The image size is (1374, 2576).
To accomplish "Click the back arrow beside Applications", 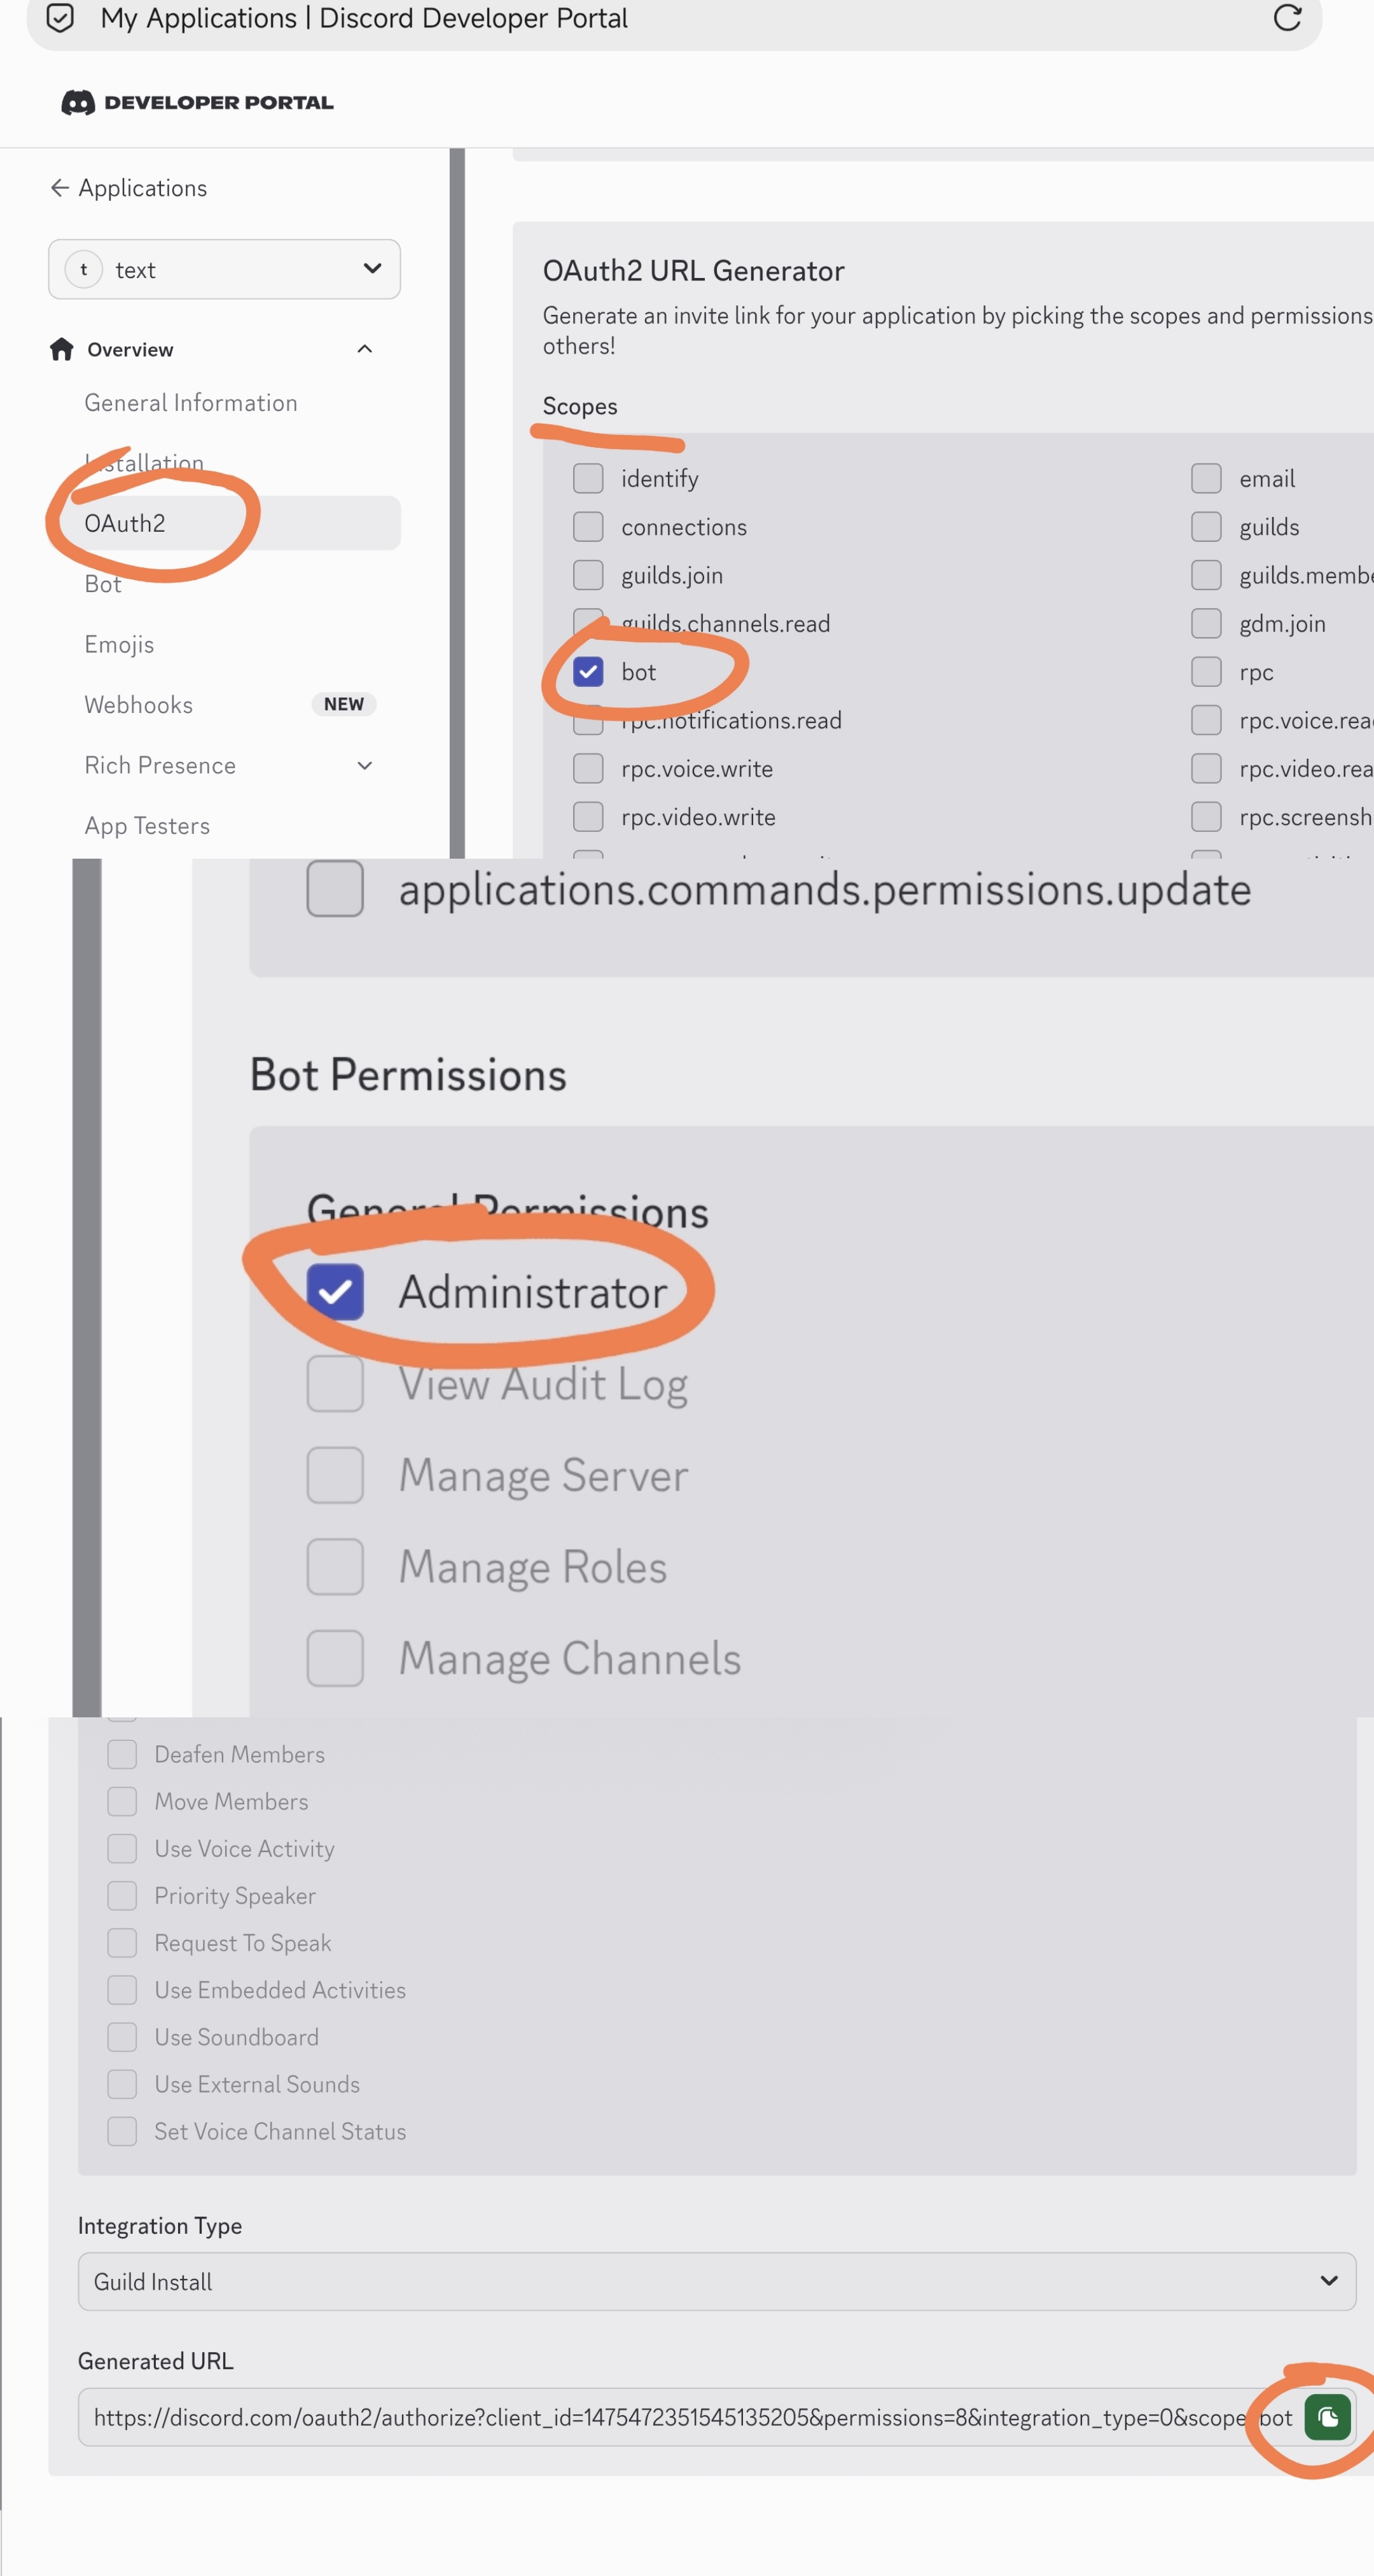I will (60, 188).
